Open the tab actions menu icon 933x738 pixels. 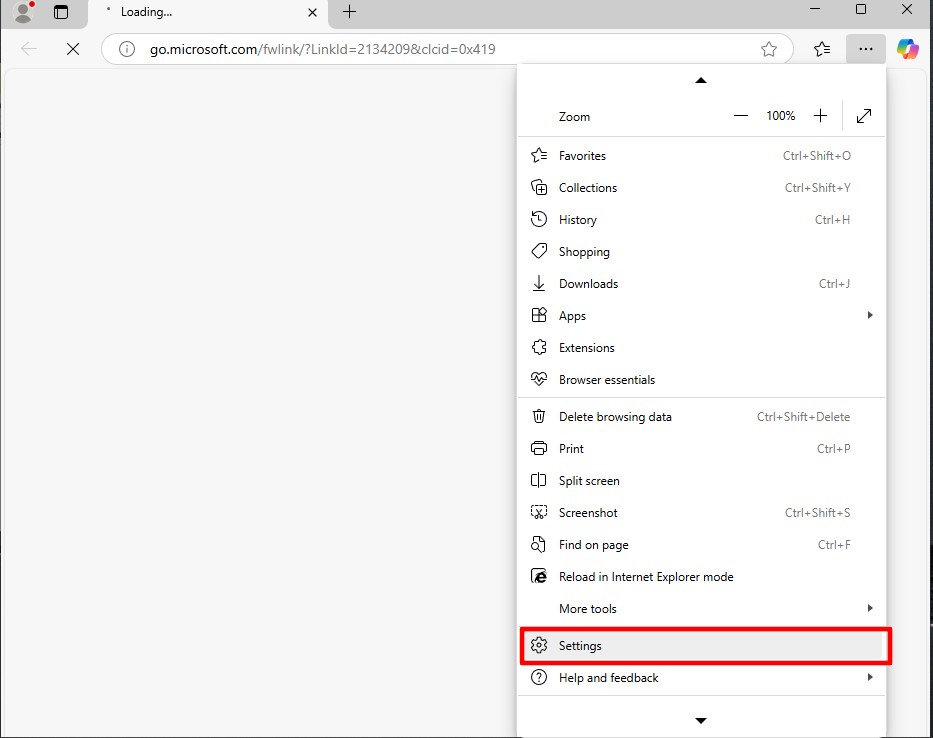61,12
